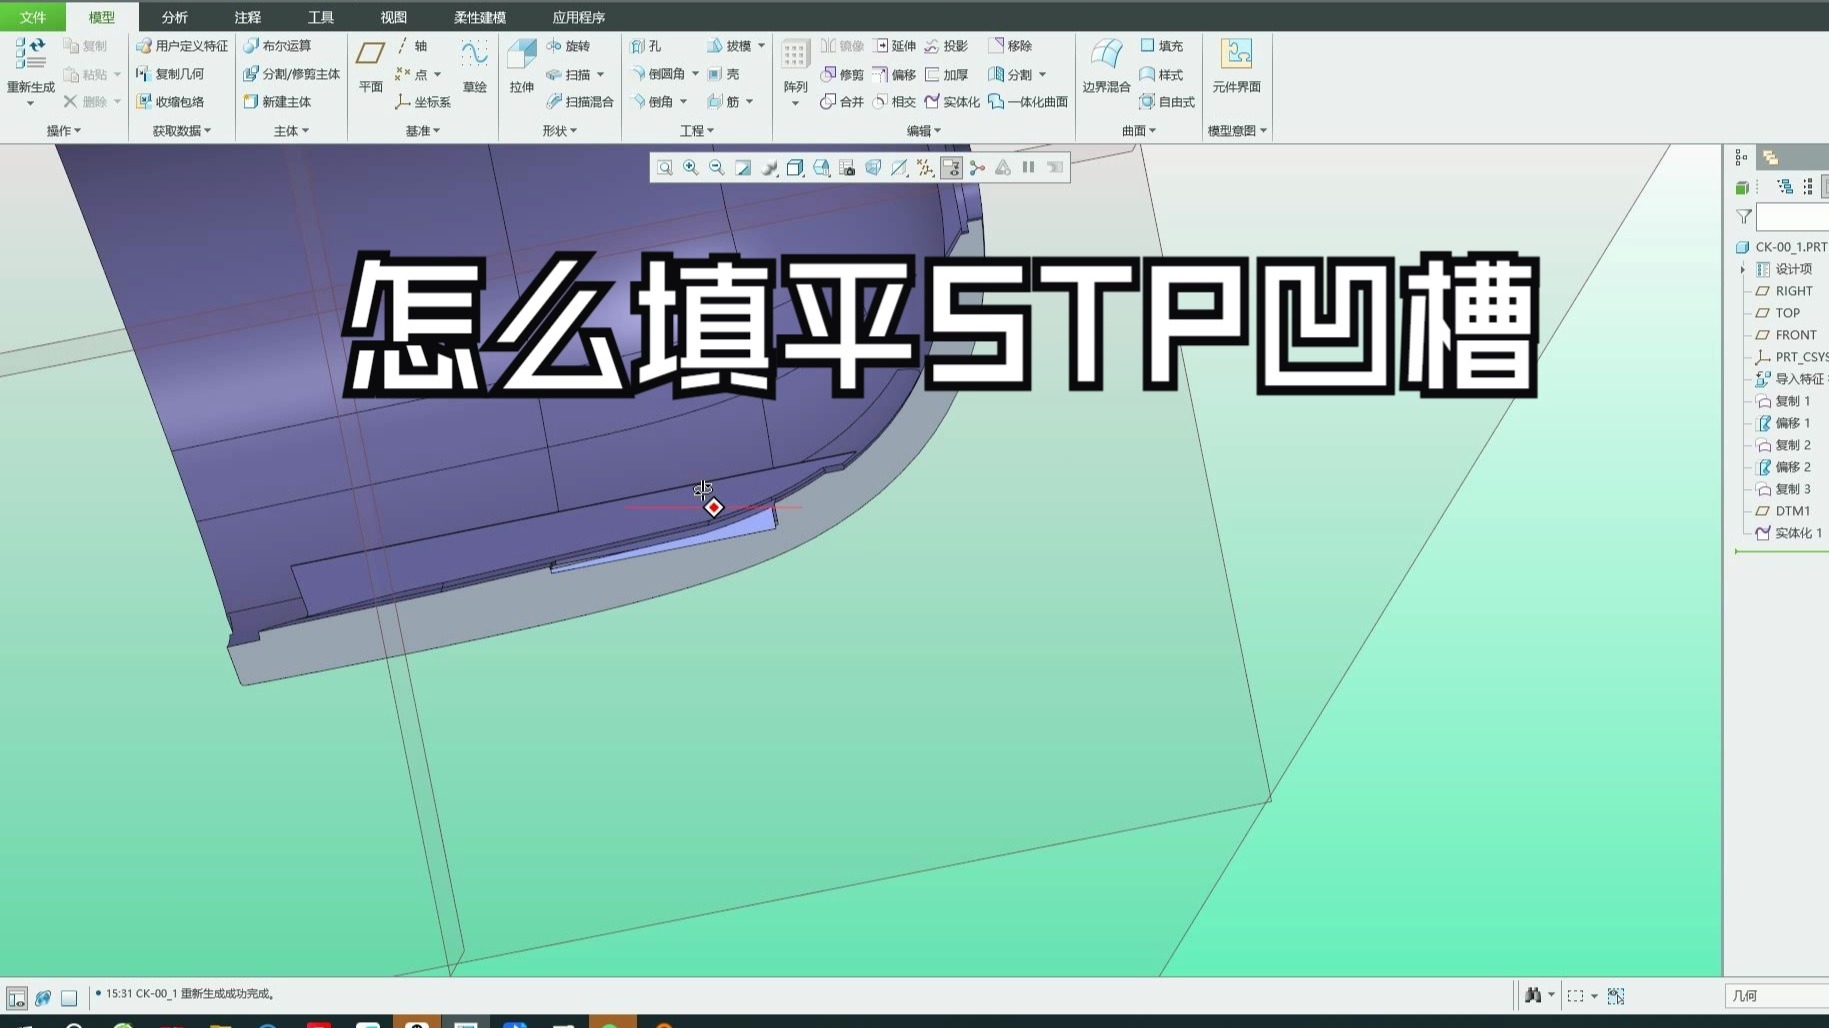Start the 孔 (Hole) tool
Viewport: 1829px width, 1028px height.
pos(651,45)
